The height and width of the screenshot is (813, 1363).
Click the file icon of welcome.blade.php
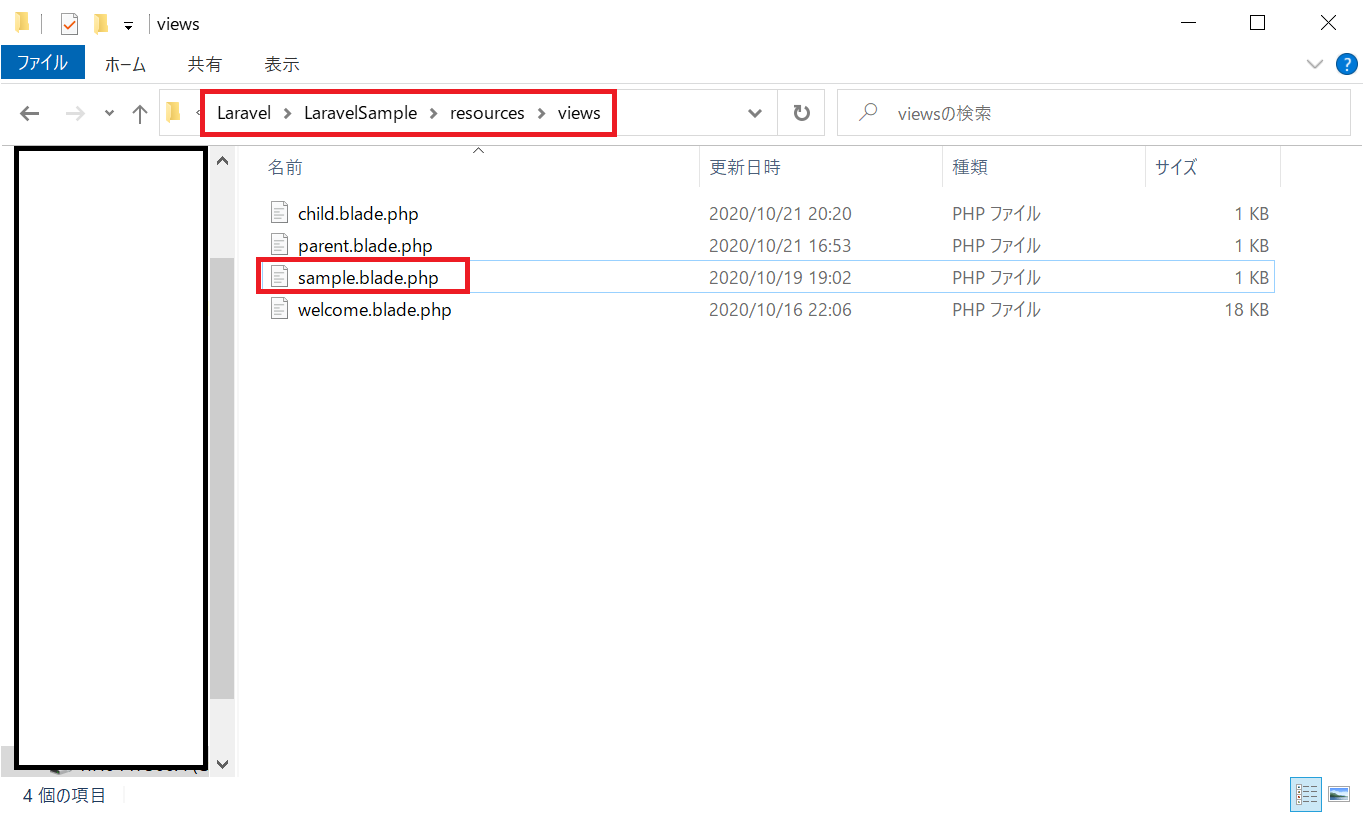point(279,310)
